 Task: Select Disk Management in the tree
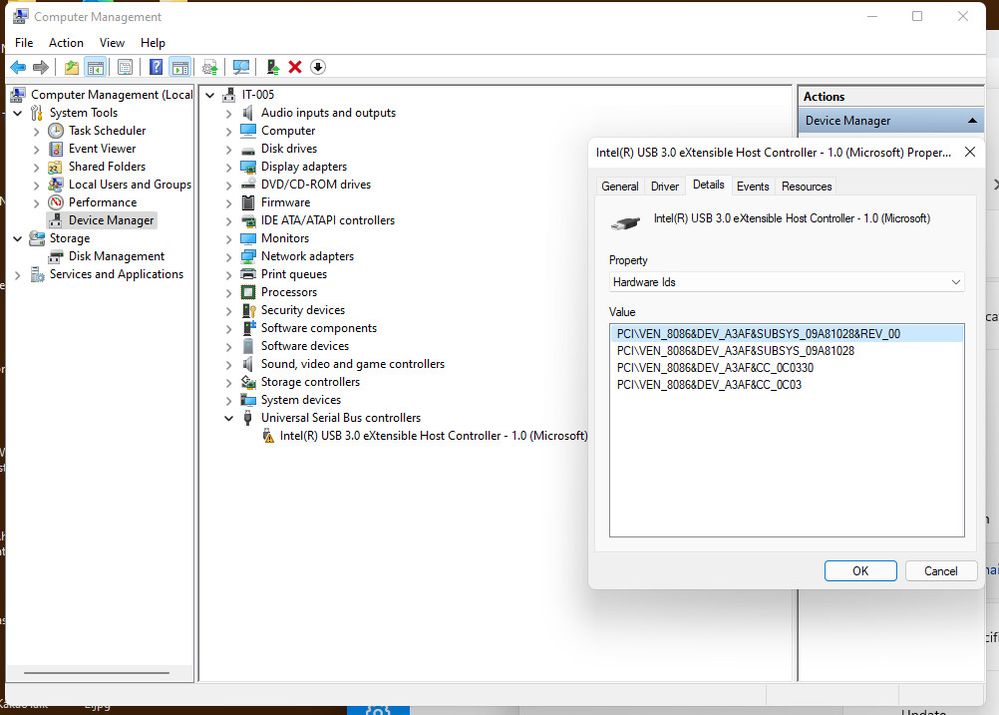click(116, 256)
